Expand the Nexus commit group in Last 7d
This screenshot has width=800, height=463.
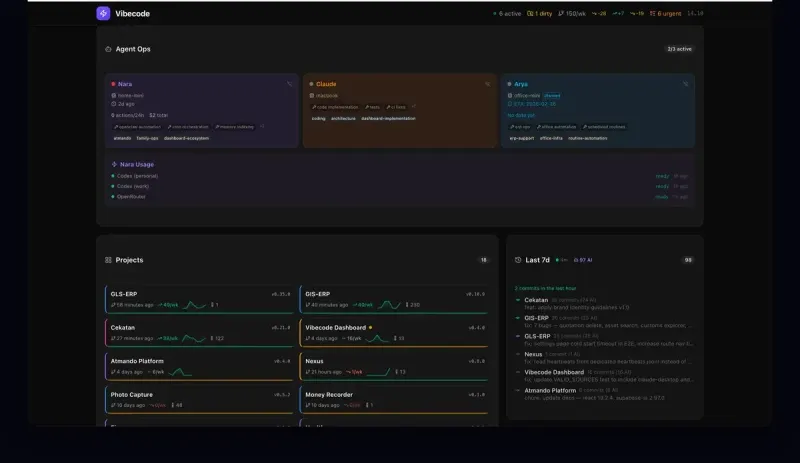pos(518,354)
